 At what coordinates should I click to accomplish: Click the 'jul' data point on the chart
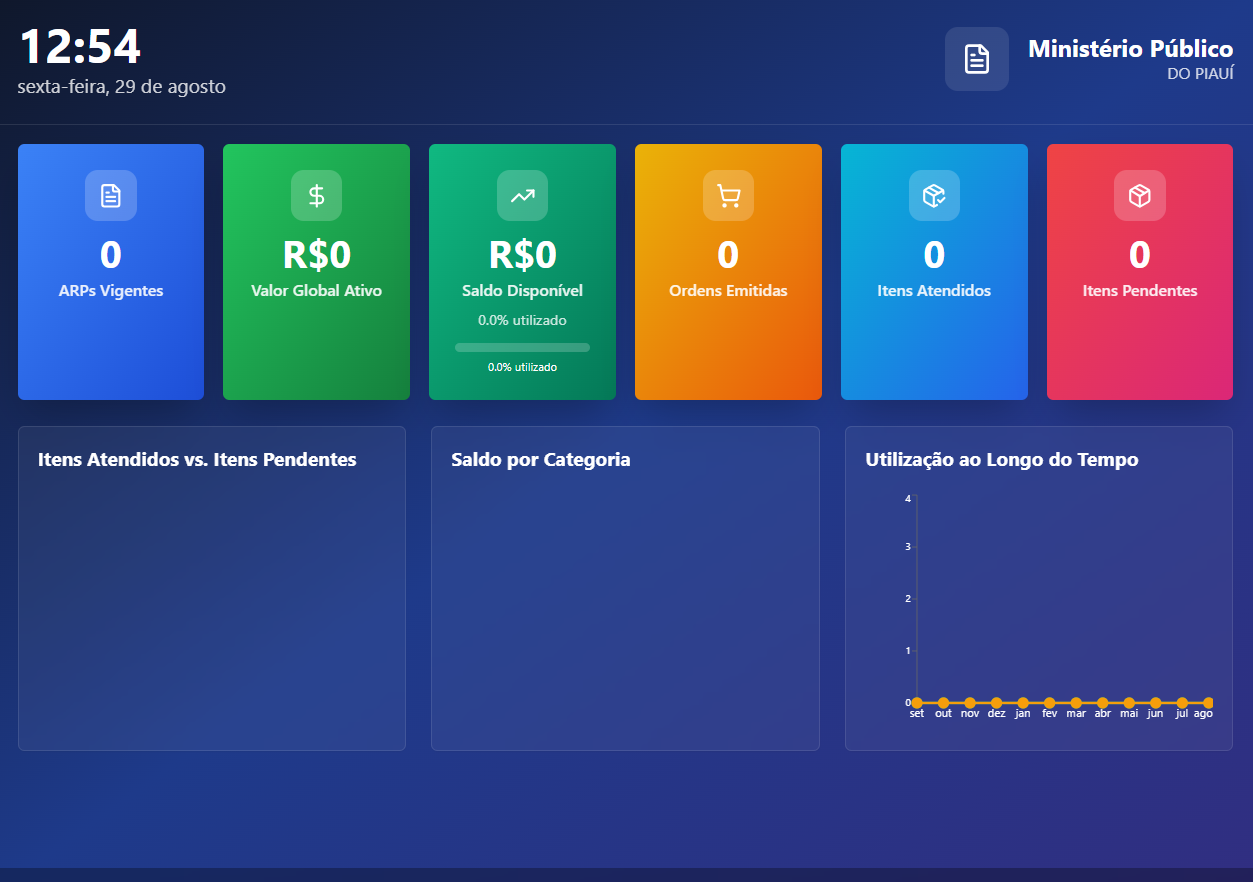pyautogui.click(x=1182, y=703)
